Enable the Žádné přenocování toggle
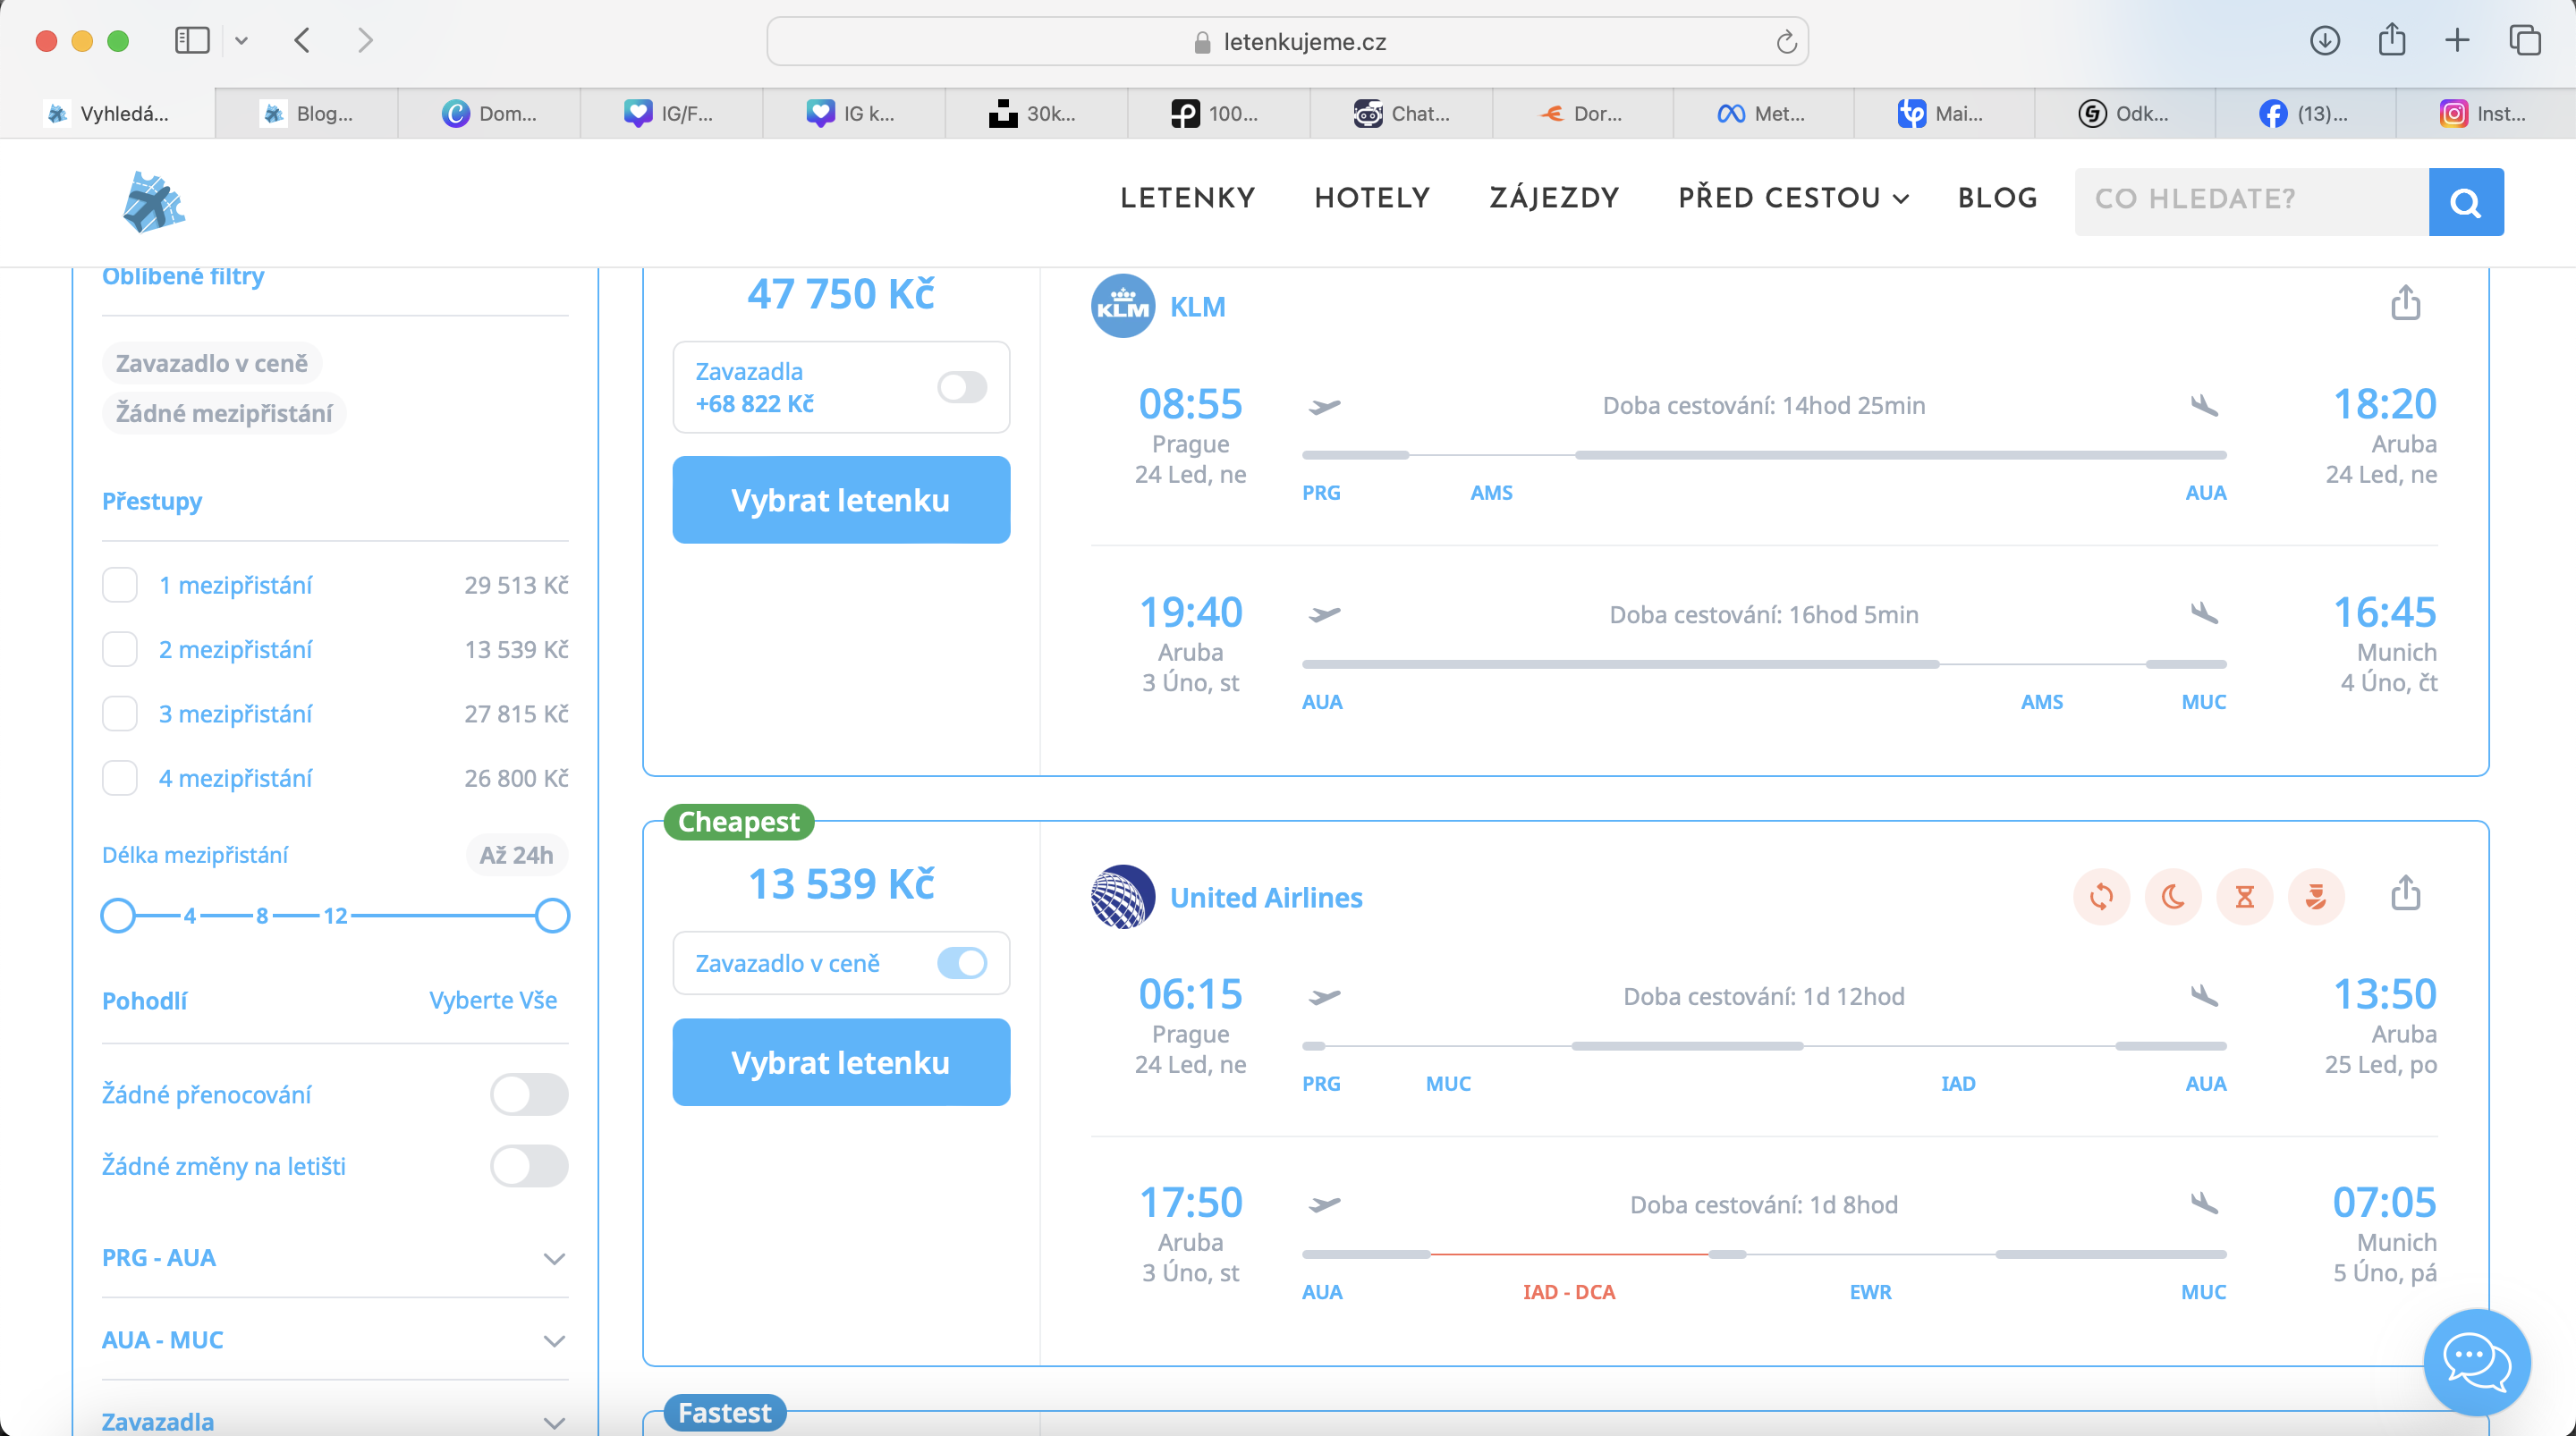This screenshot has height=1436, width=2576. pos(529,1094)
